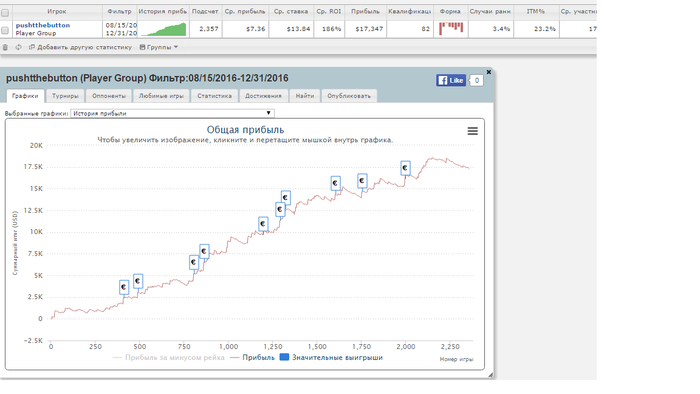Sort by the Фильтр column header
Screen dimensions: 700x394
coord(120,12)
